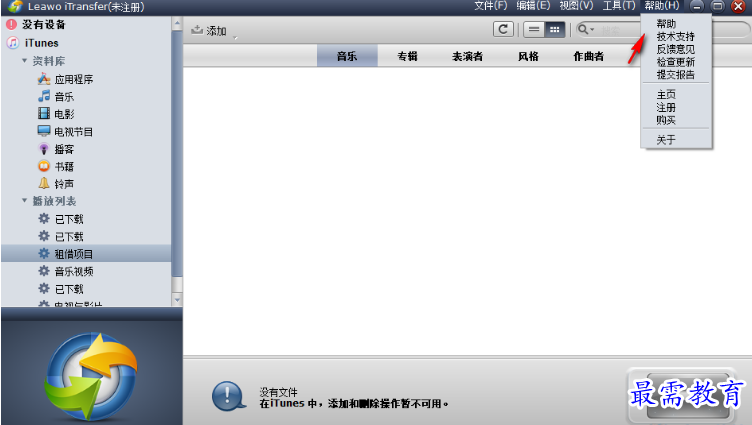This screenshot has height=425, width=752.
Task: Choose 购买 from help menu
Action: pyautogui.click(x=666, y=120)
